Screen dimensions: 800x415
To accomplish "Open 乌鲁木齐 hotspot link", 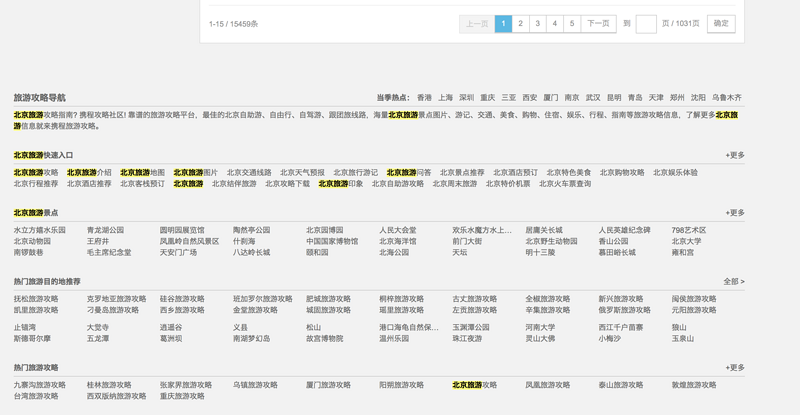I will click(x=727, y=97).
